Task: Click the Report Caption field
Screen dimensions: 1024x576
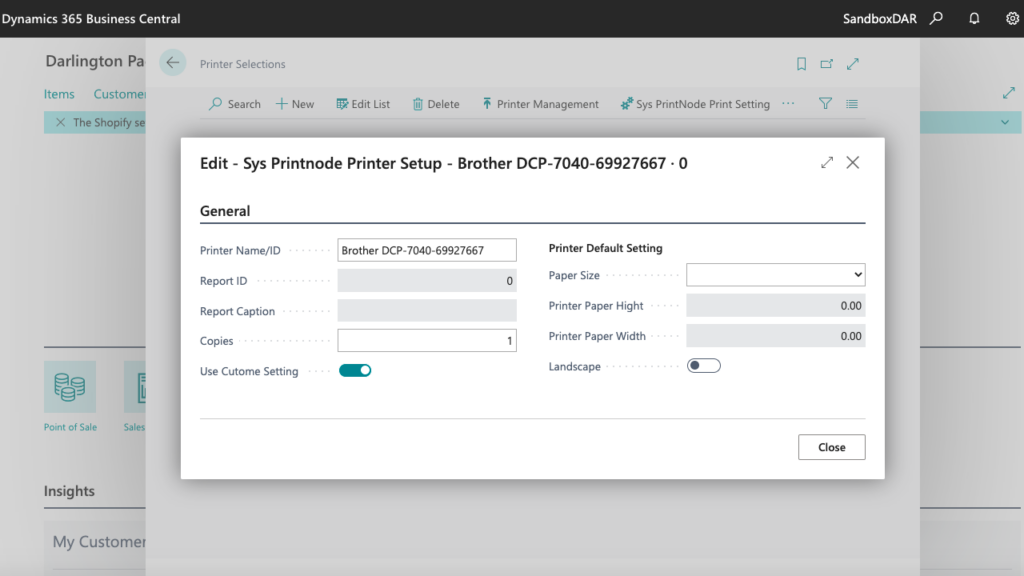Action: 427,311
